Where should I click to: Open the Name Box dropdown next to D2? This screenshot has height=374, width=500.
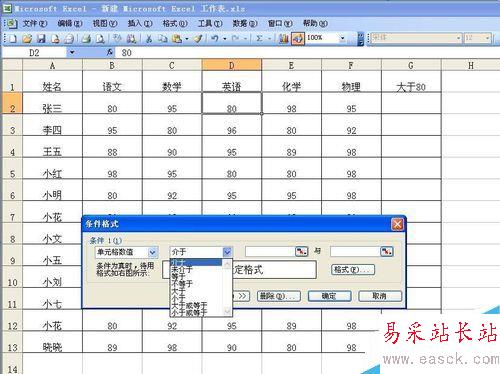[72, 52]
